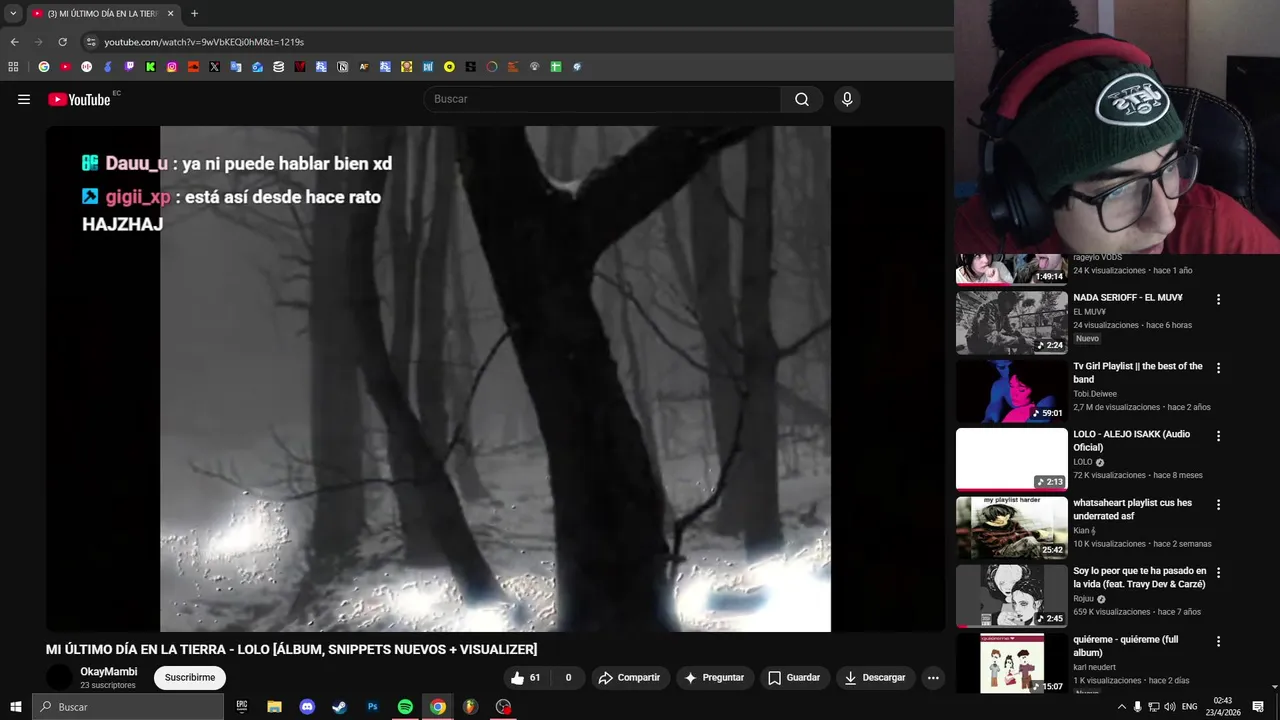
Task: Open the notification center icon
Action: [x=1258, y=707]
